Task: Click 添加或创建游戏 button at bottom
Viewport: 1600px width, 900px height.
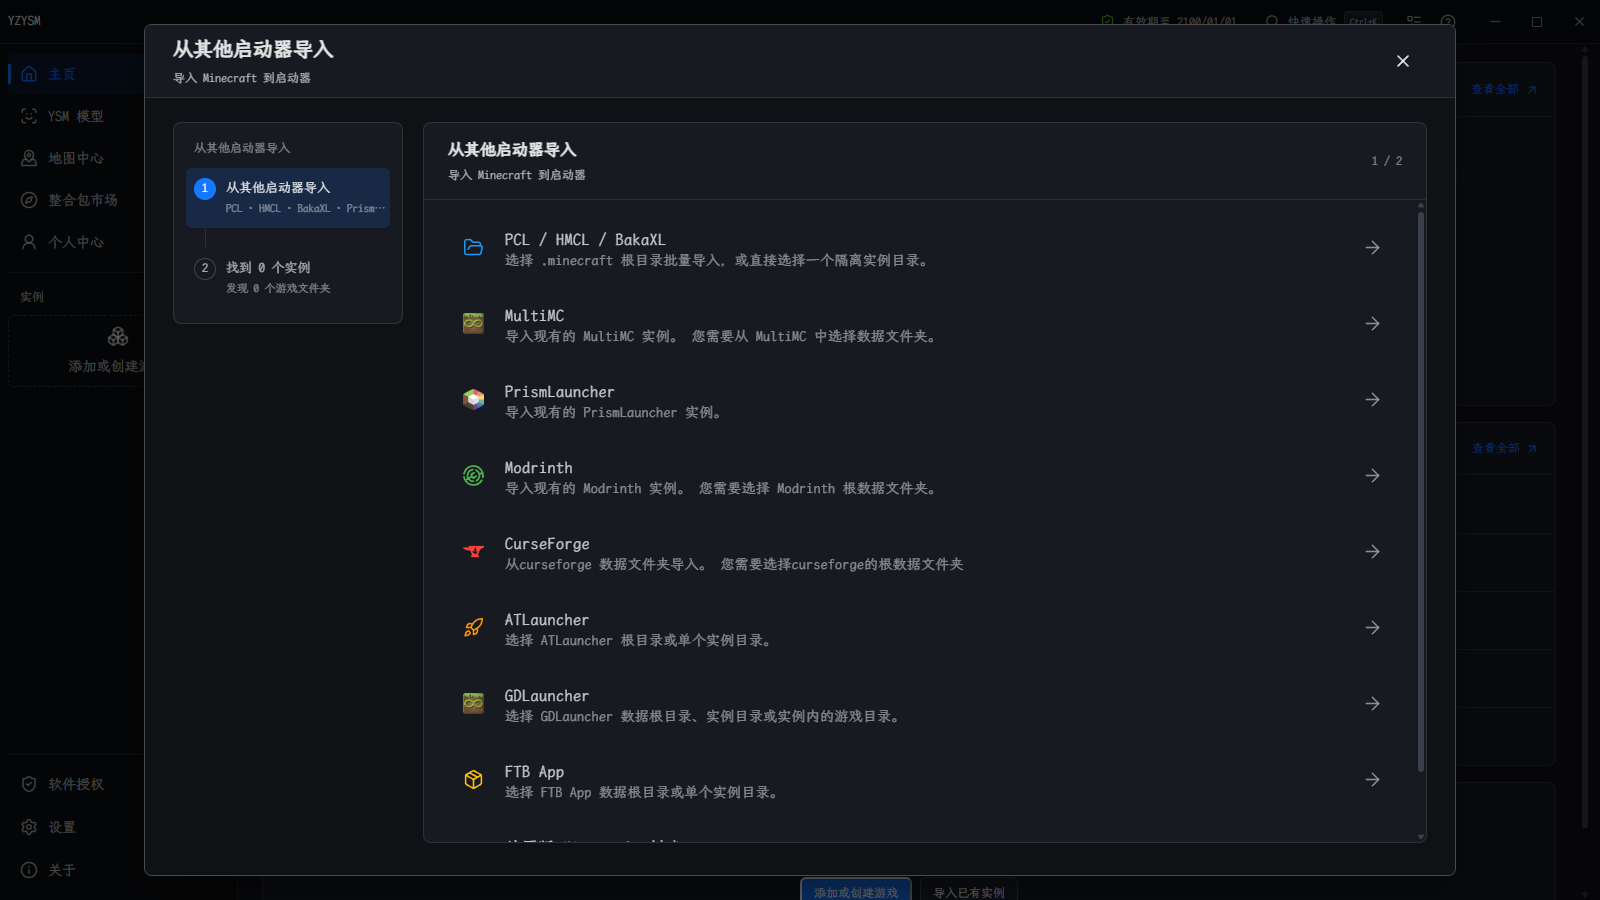Action: pyautogui.click(x=856, y=890)
